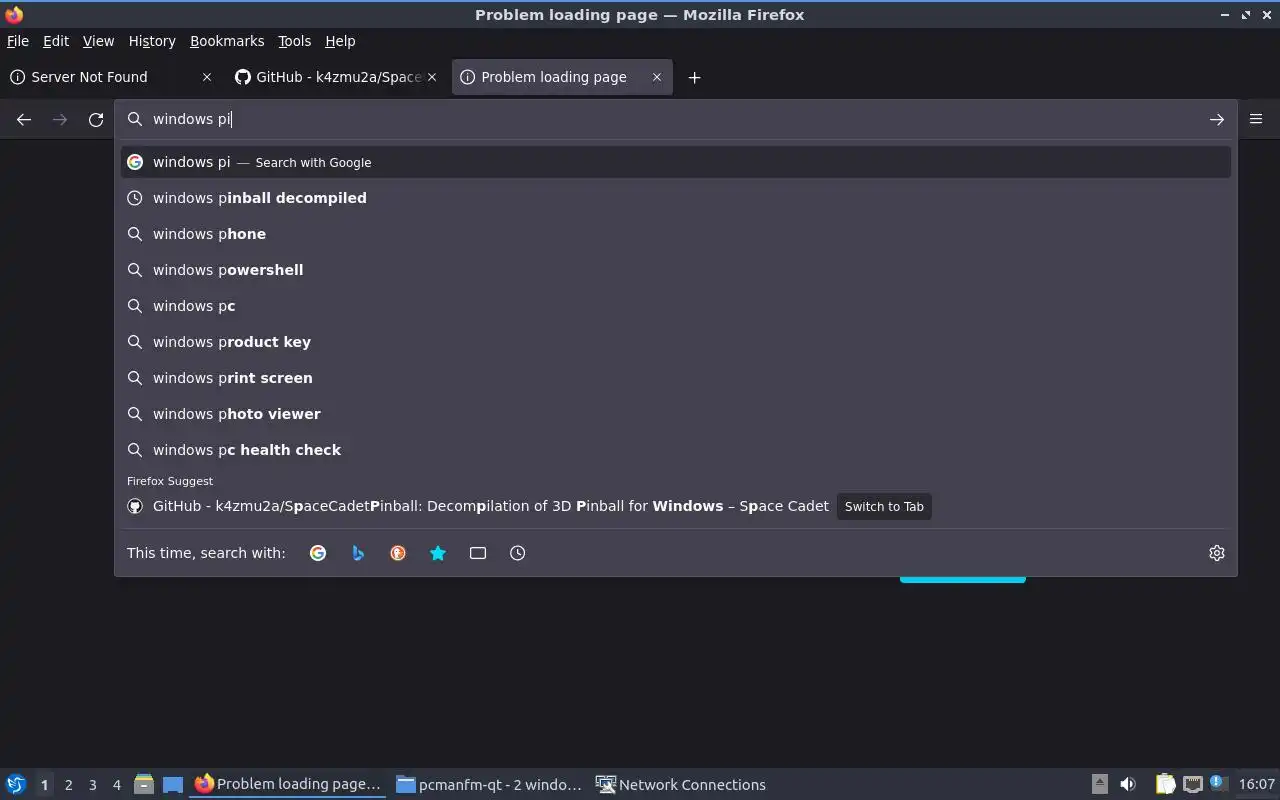1280x800 pixels.
Task: Go back with the back arrow
Action: (x=24, y=119)
